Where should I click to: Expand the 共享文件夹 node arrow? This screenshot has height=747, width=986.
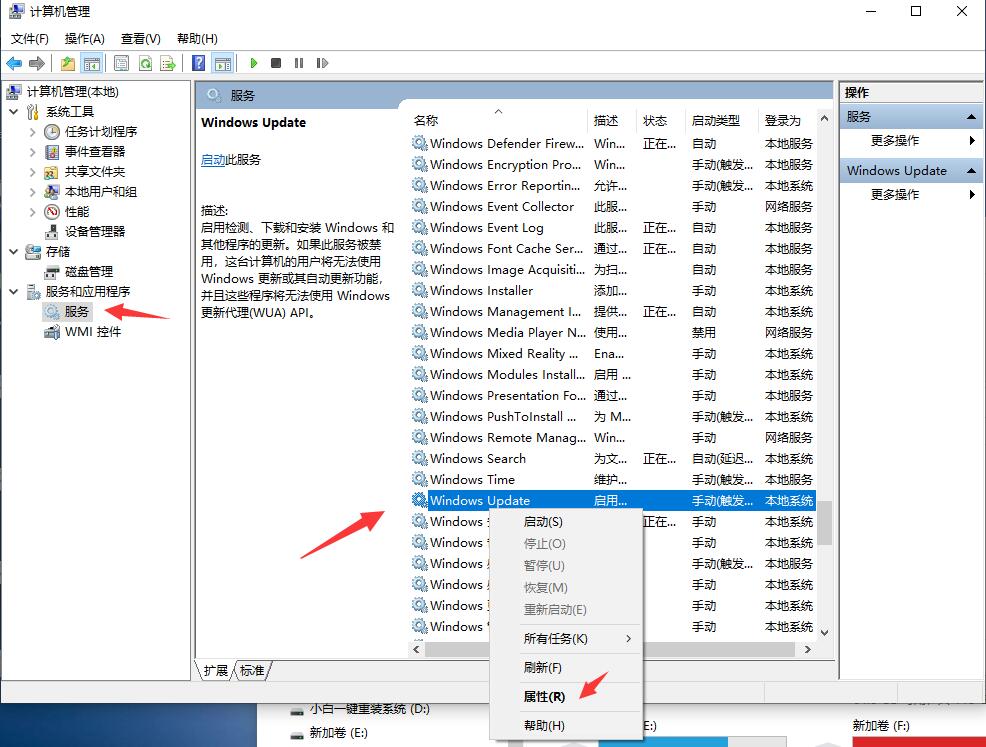coord(32,172)
